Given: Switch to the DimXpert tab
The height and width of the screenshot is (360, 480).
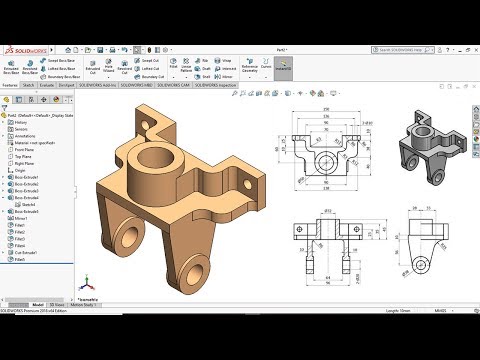Looking at the screenshot, I should tap(66, 85).
